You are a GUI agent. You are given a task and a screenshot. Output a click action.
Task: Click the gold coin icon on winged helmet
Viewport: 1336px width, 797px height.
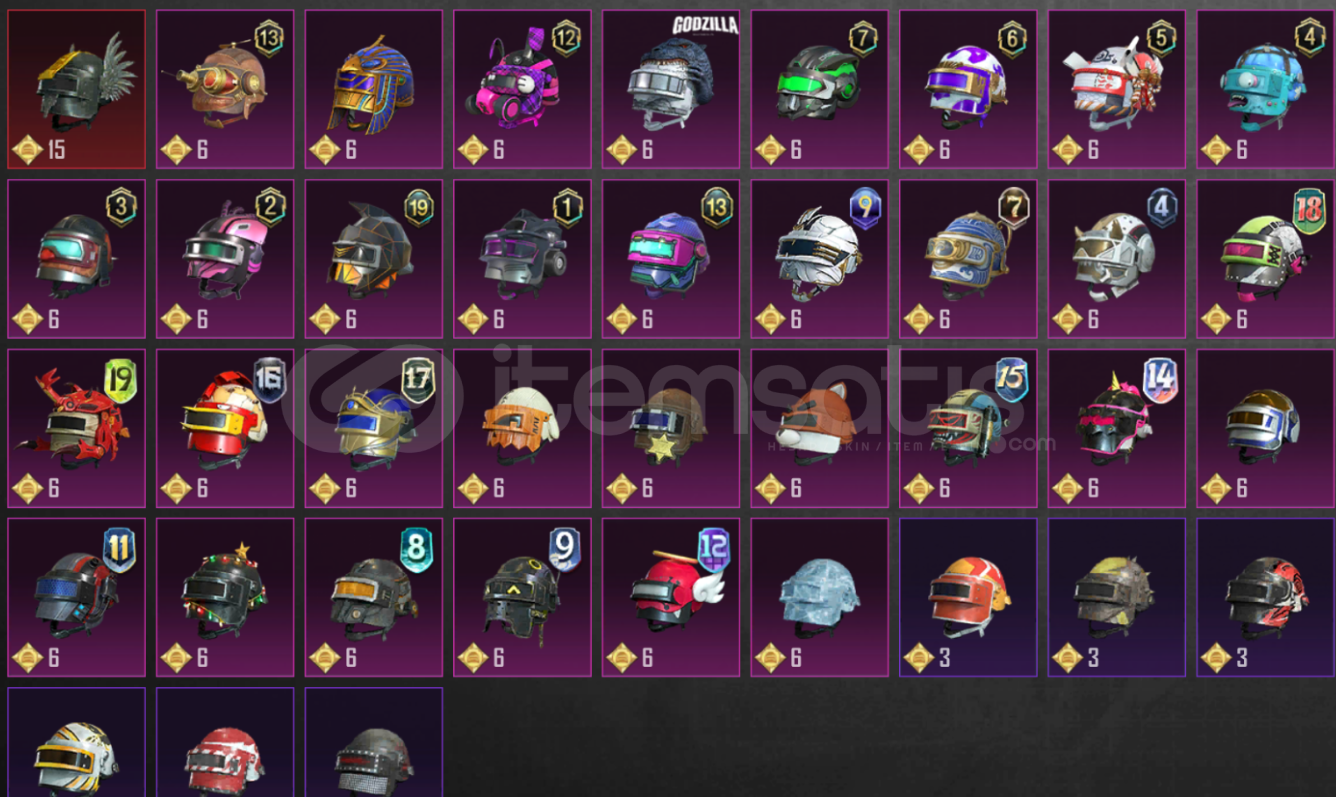click(x=27, y=150)
